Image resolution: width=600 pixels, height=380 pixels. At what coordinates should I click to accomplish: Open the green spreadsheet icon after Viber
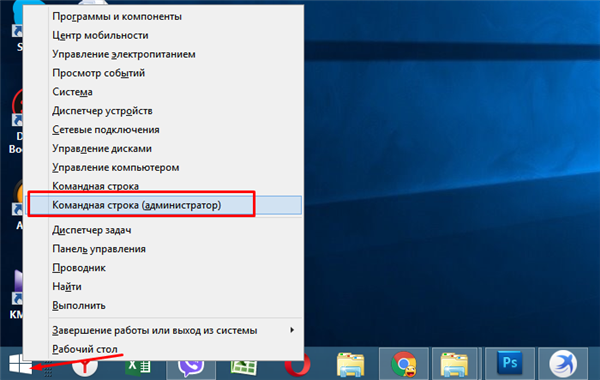(244, 368)
